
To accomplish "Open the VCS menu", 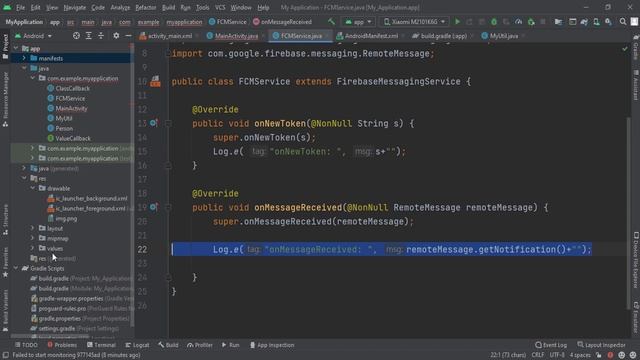I will point(220,7).
